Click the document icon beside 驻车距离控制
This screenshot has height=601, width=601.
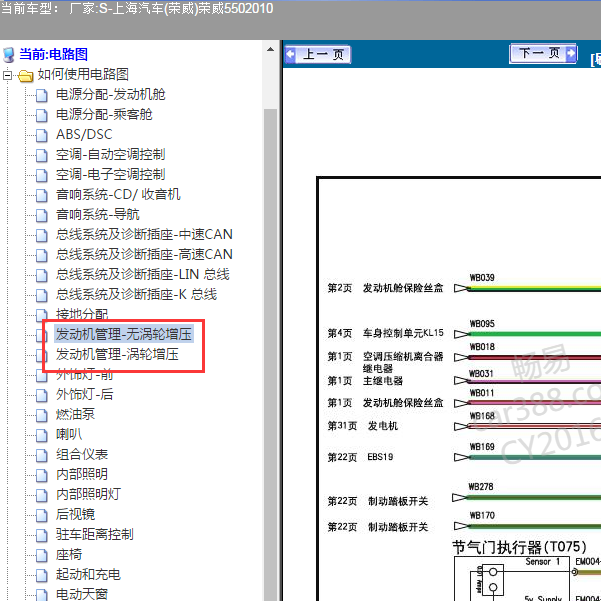pos(41,535)
